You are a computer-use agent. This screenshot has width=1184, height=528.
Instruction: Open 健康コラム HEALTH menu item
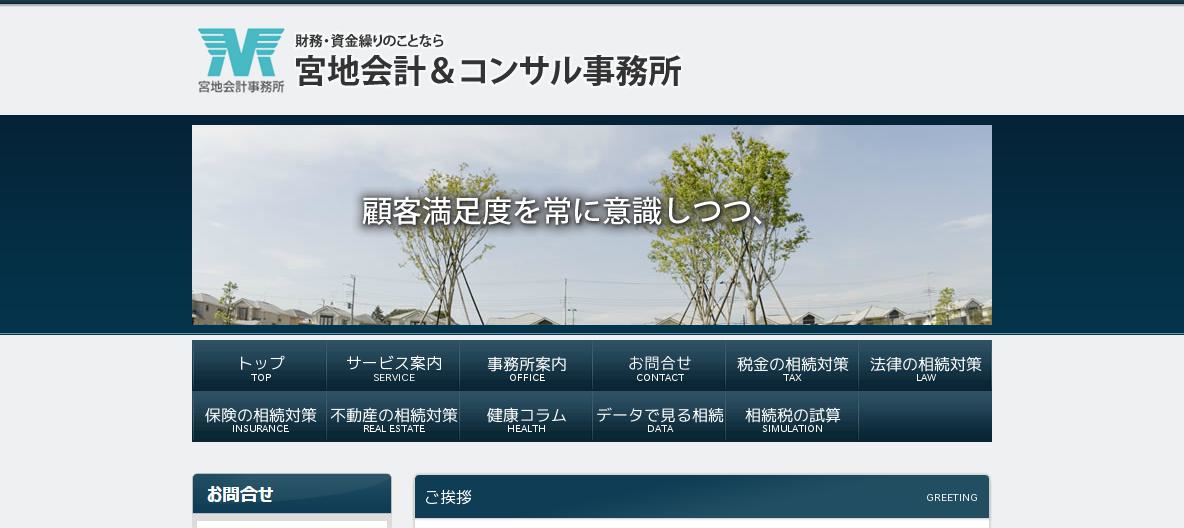[526, 416]
